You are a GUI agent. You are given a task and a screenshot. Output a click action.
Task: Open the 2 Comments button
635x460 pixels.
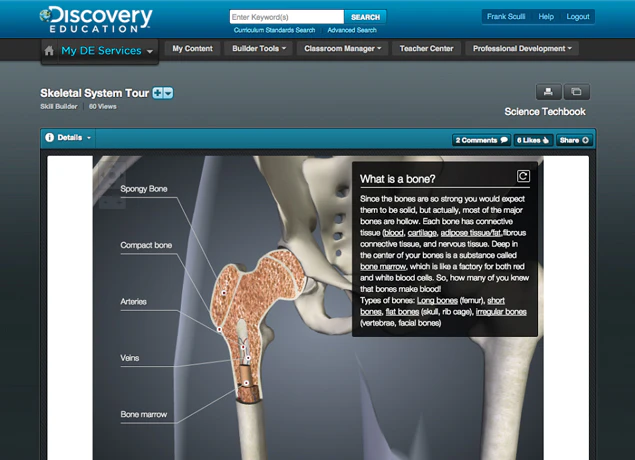tap(481, 140)
